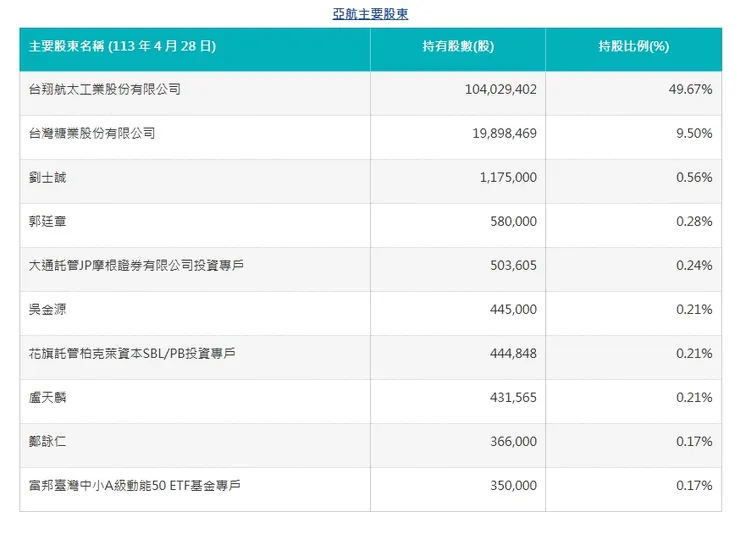
Task: Select share count 350,000
Action: pos(513,486)
